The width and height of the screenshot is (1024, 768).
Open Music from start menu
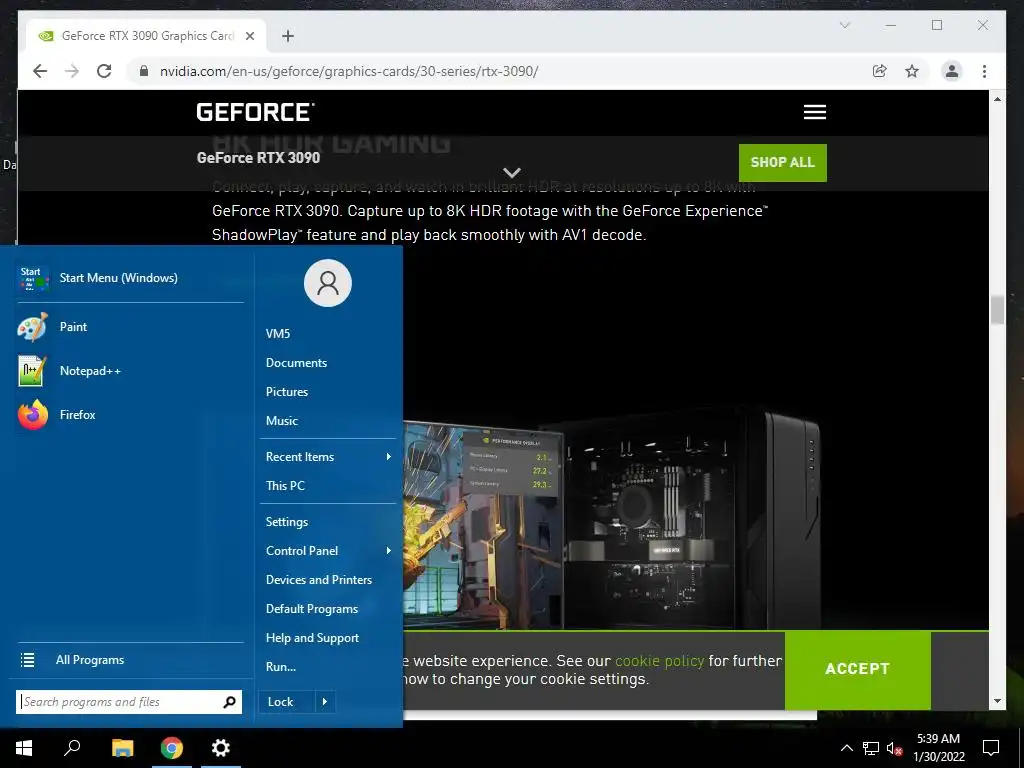281,421
